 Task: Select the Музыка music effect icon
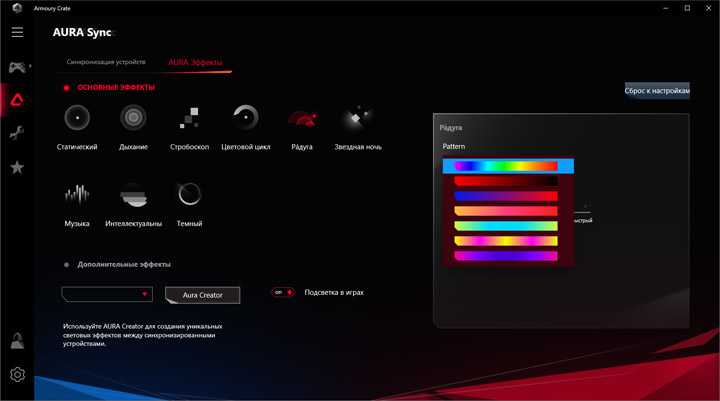click(x=77, y=194)
